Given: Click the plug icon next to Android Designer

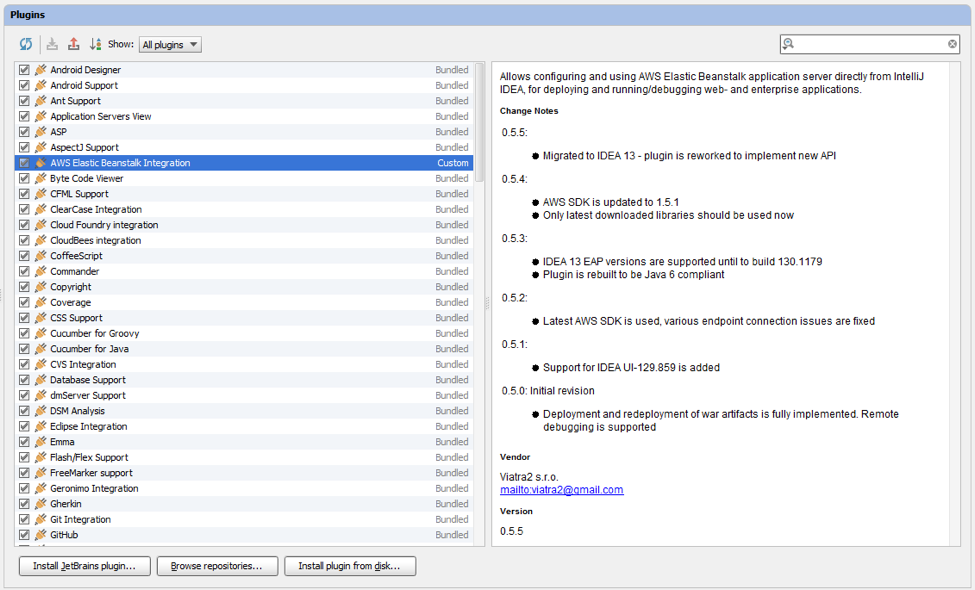Looking at the screenshot, I should click(40, 70).
